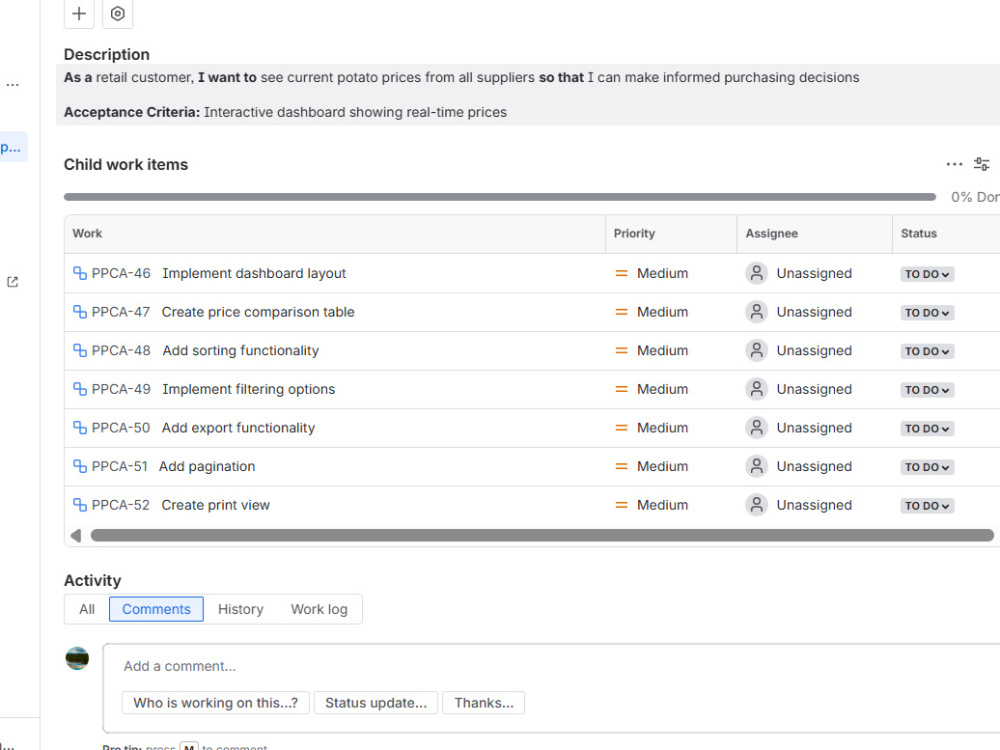This screenshot has height=750, width=1000.
Task: Switch to the History tab
Action: click(240, 609)
